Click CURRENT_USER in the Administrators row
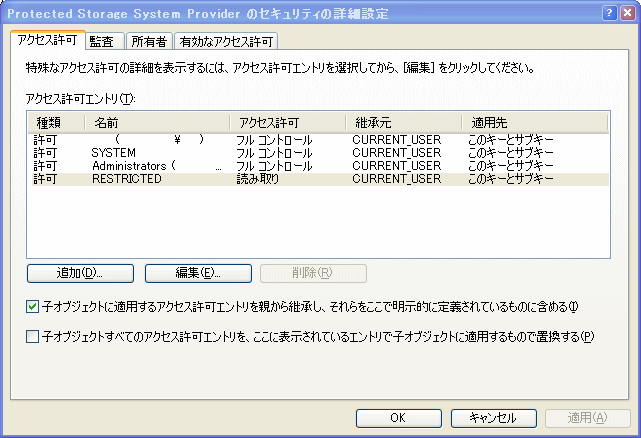Viewport: 641px width, 438px height. tap(397, 166)
